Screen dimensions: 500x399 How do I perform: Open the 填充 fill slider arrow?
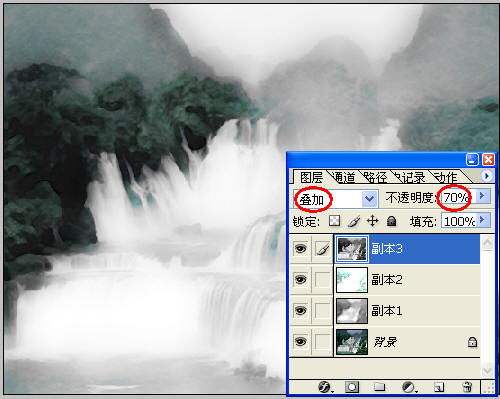click(x=482, y=220)
